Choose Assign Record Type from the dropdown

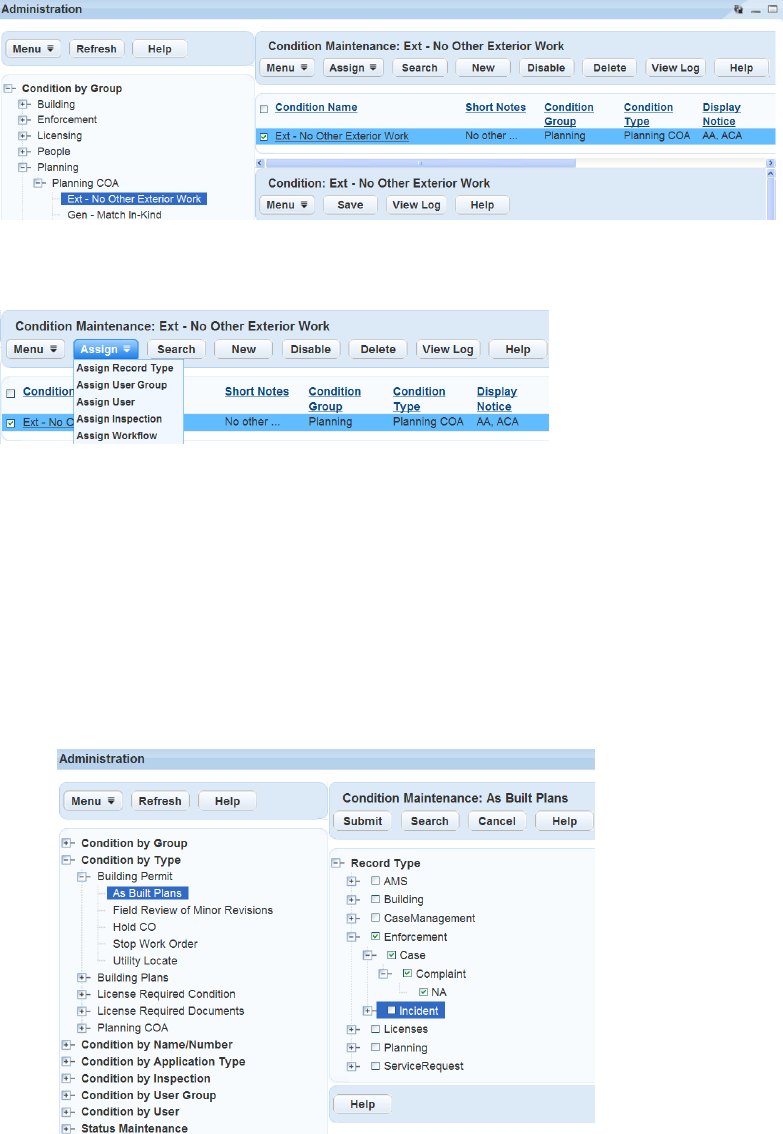pyautogui.click(x=125, y=368)
